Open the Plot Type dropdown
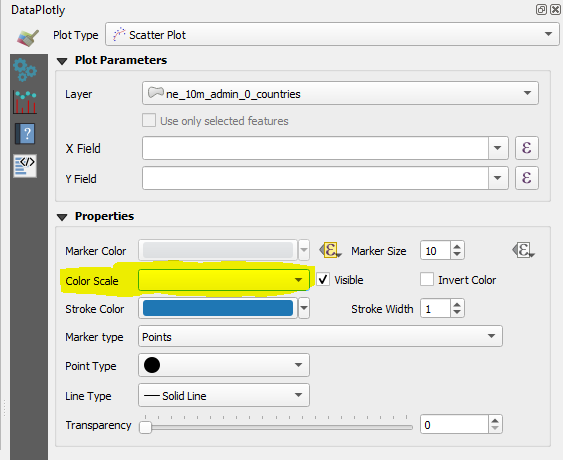The width and height of the screenshot is (563, 460). (332, 34)
